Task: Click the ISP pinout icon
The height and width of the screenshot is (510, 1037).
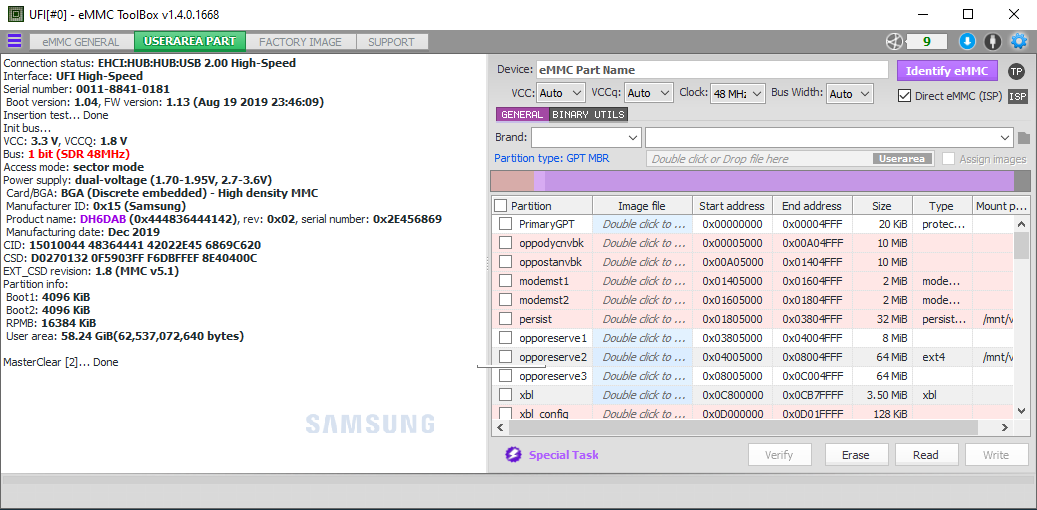Action: 1018,97
